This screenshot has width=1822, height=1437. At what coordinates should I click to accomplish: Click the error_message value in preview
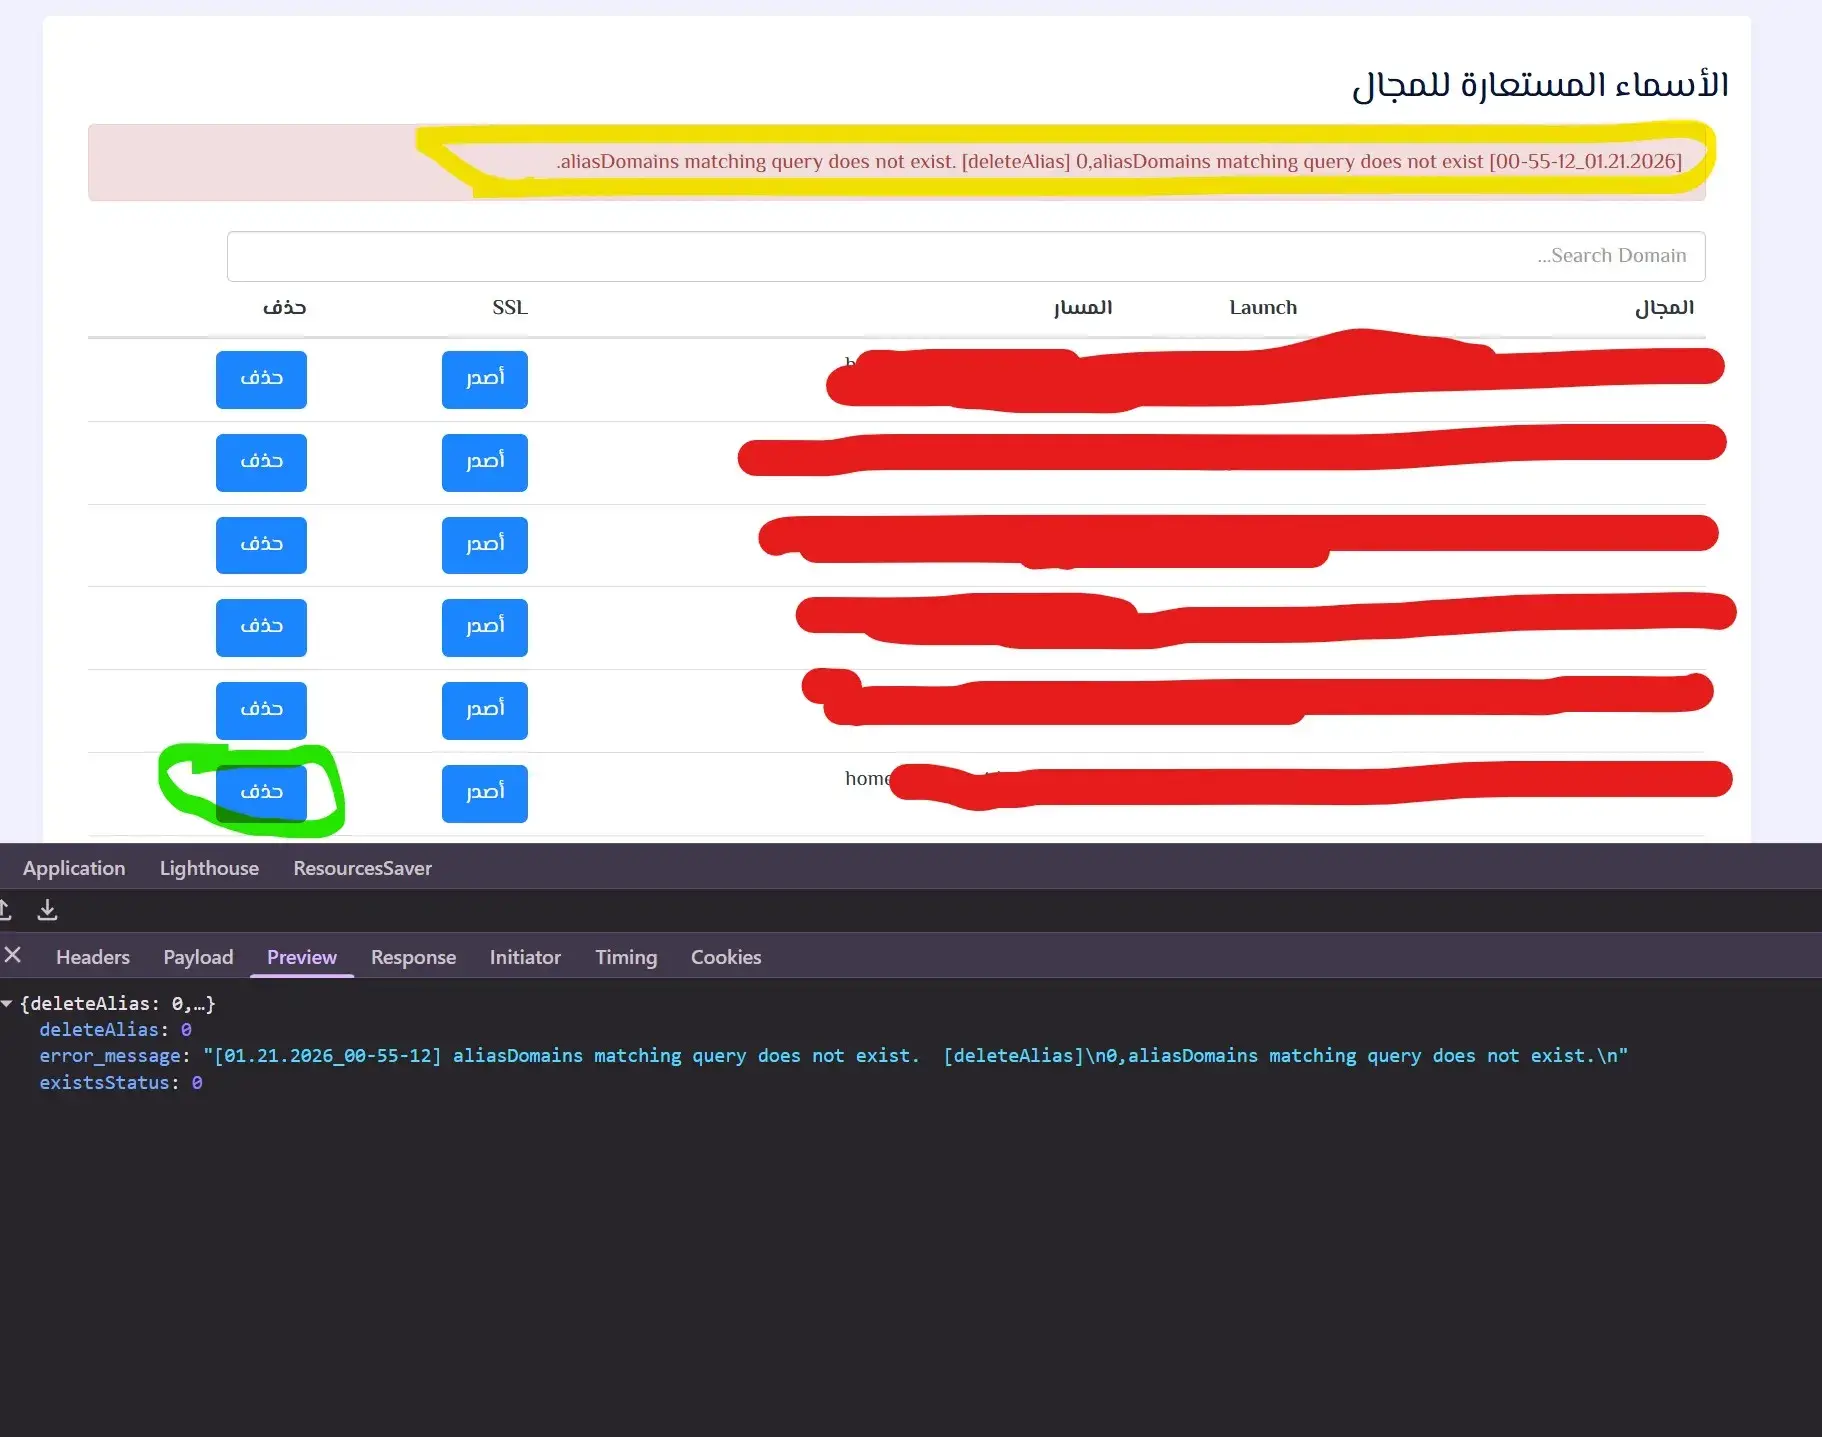(x=914, y=1056)
